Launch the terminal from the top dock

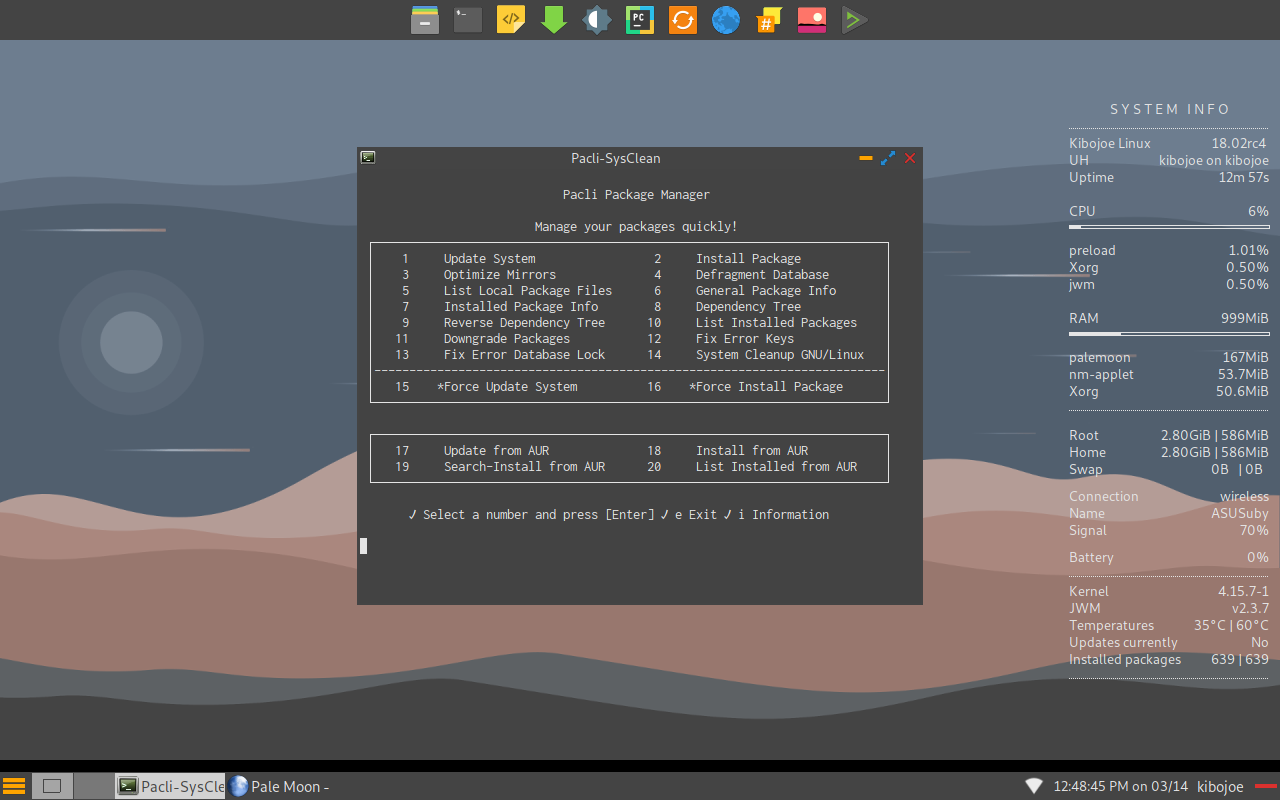tap(468, 20)
